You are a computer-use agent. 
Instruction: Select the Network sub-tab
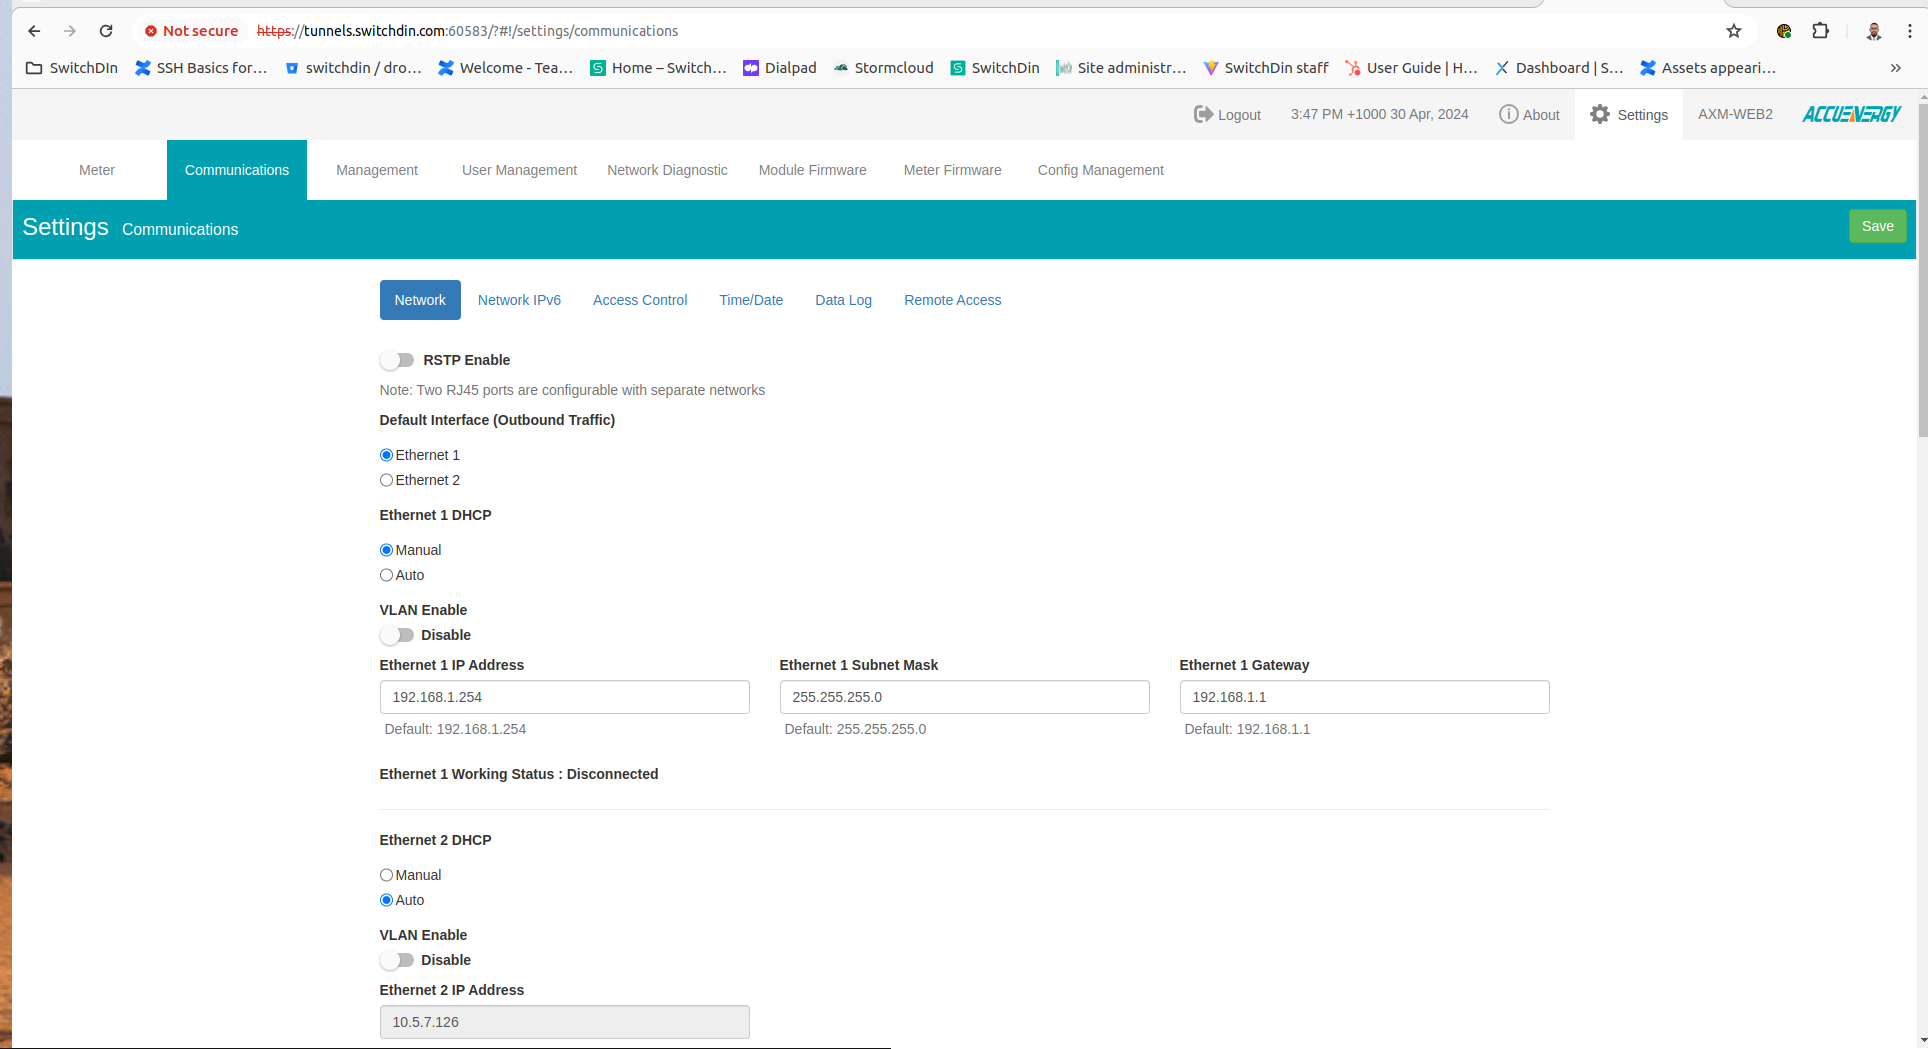pyautogui.click(x=420, y=300)
